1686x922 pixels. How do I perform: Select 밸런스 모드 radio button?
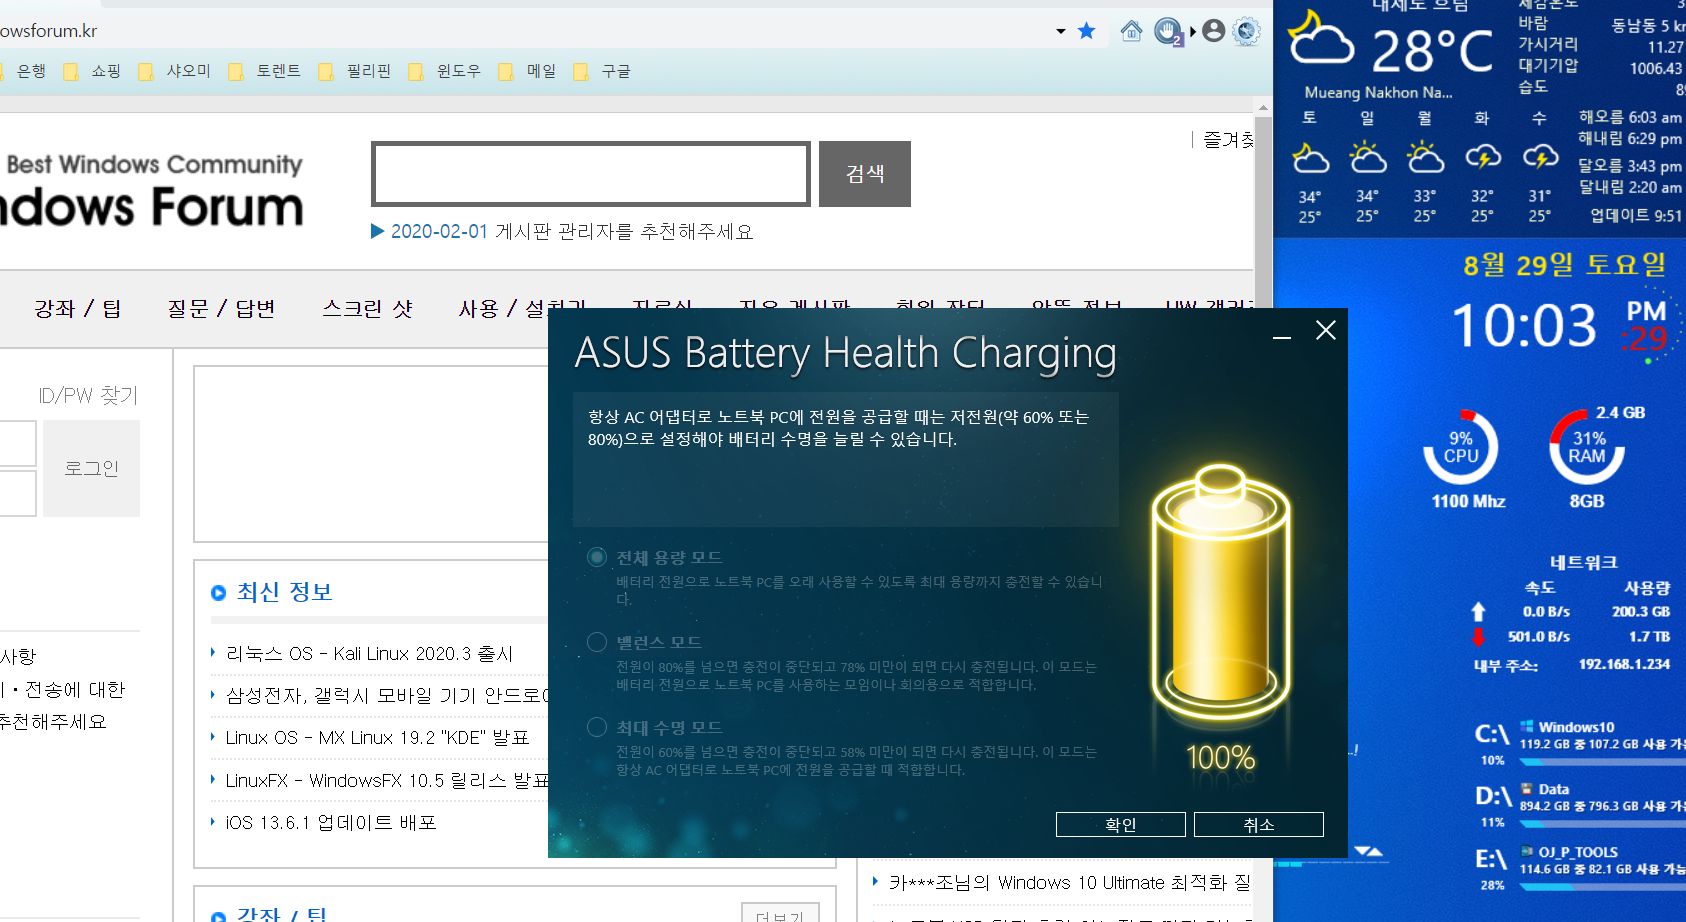[597, 642]
